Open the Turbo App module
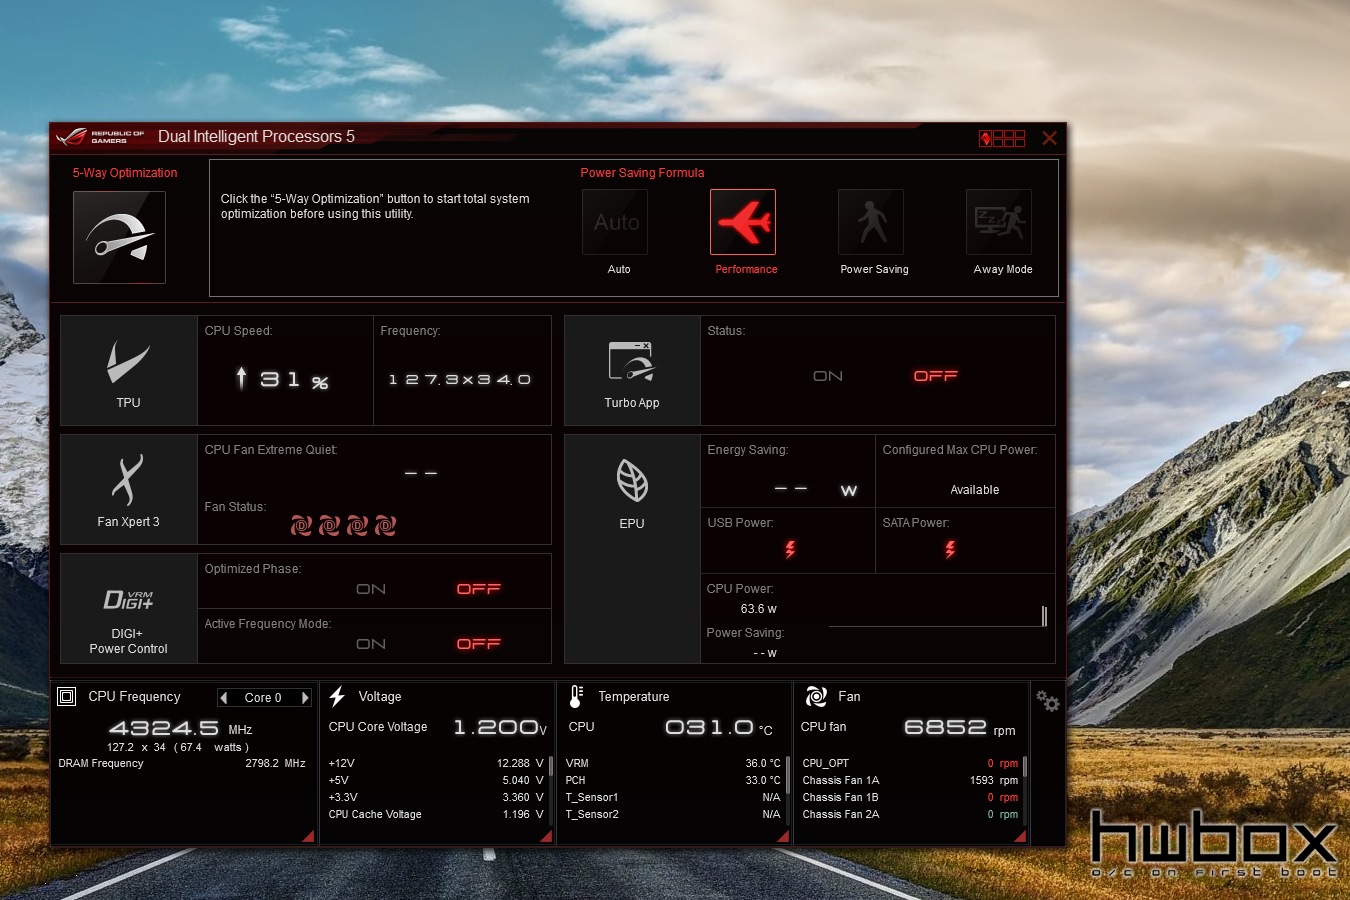 tap(632, 371)
